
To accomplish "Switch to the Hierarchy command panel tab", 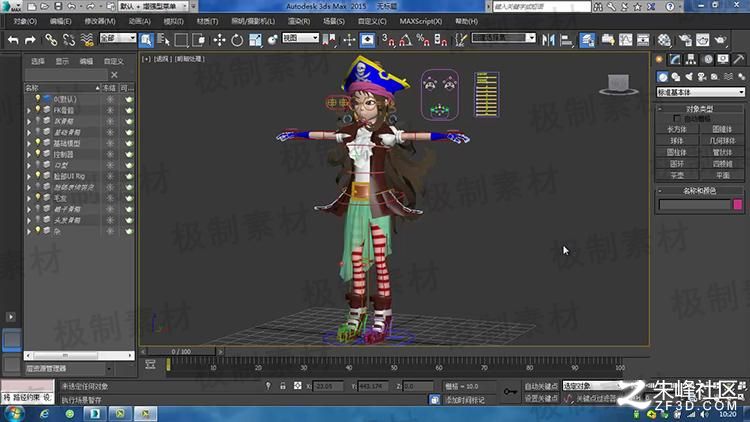I will (x=691, y=59).
